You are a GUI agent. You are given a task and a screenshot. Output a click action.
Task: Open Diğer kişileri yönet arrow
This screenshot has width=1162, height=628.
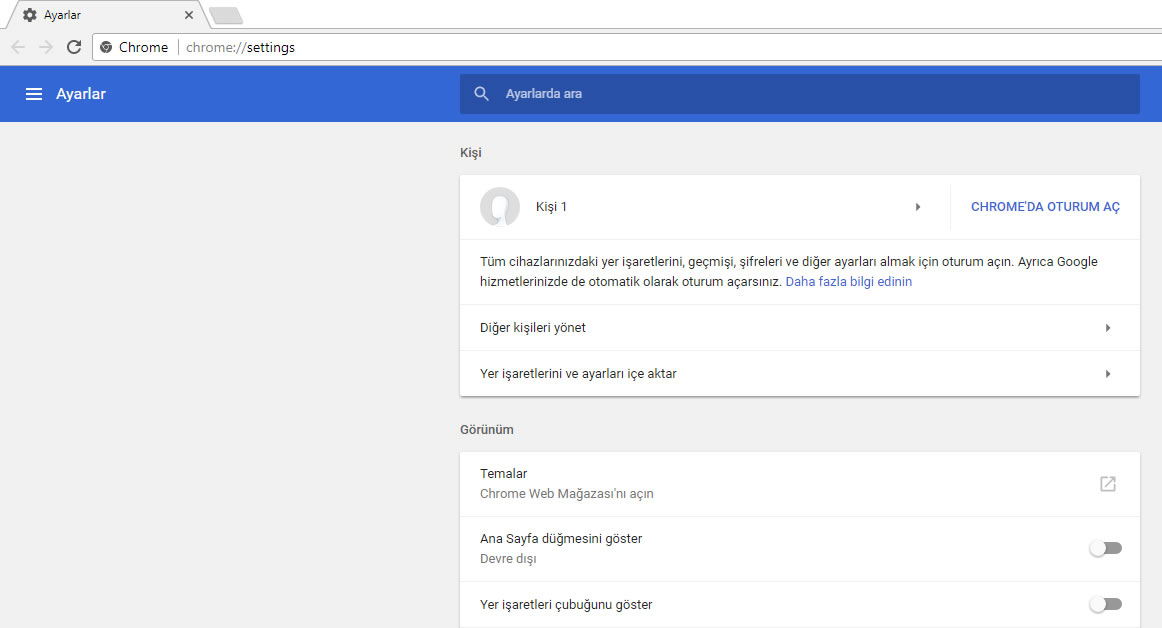1108,328
